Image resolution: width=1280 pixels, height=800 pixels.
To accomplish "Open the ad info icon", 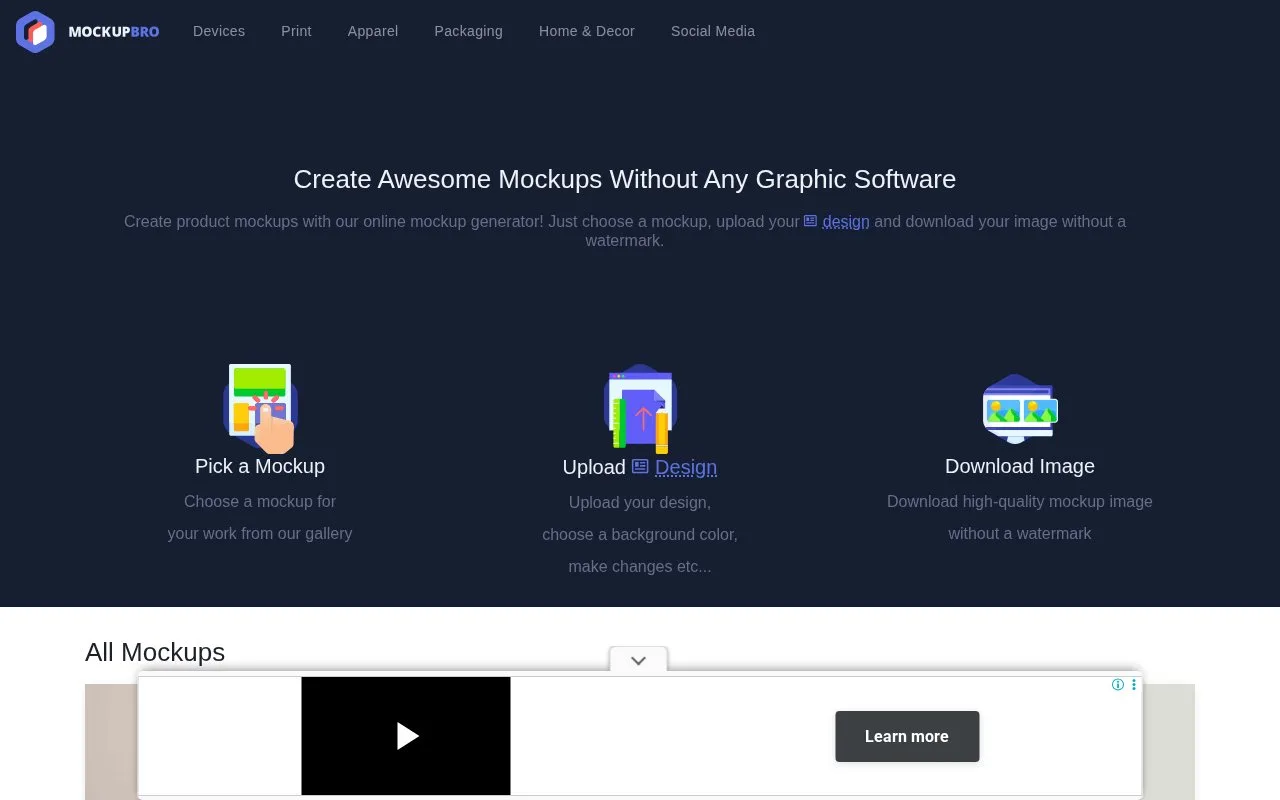I will [1118, 685].
